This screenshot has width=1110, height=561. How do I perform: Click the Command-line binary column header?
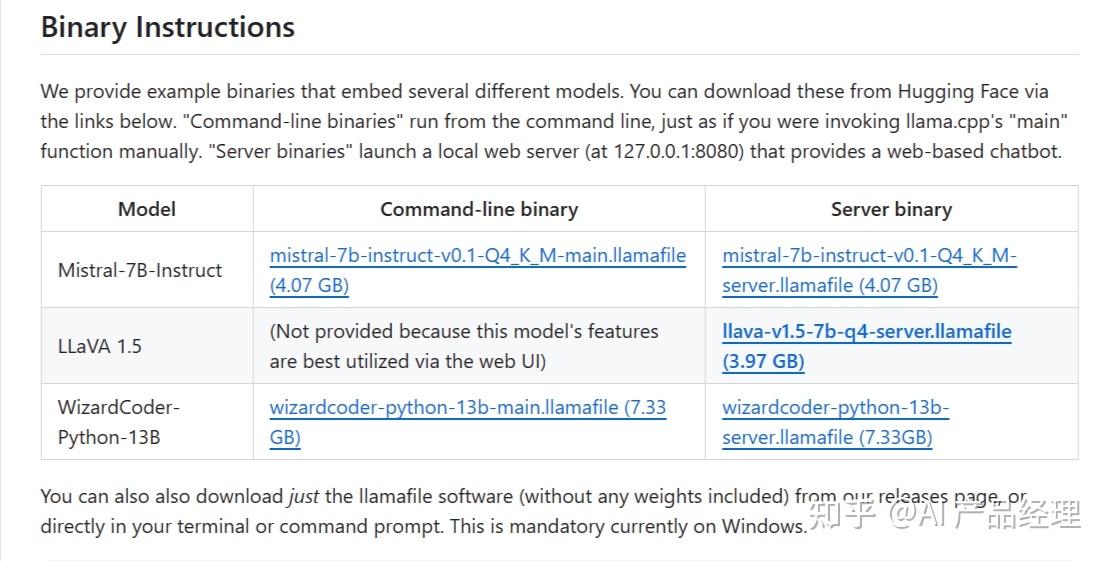coord(479,209)
